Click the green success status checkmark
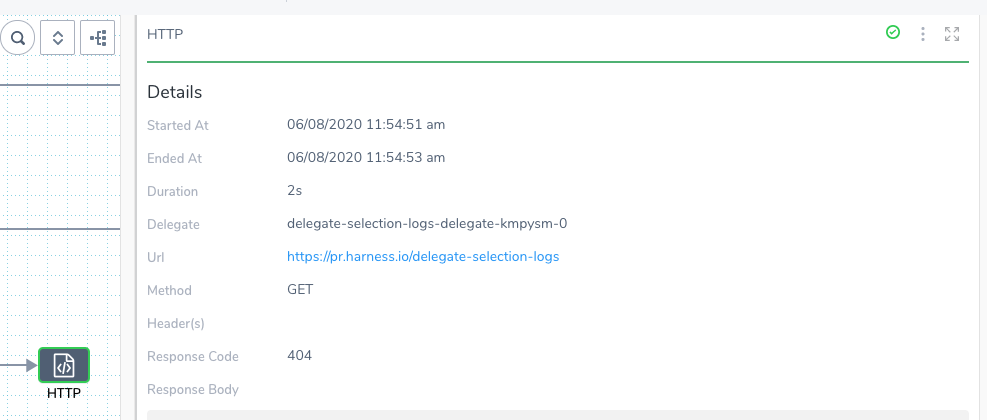Screen dimensions: 987x420 pos(893,33)
